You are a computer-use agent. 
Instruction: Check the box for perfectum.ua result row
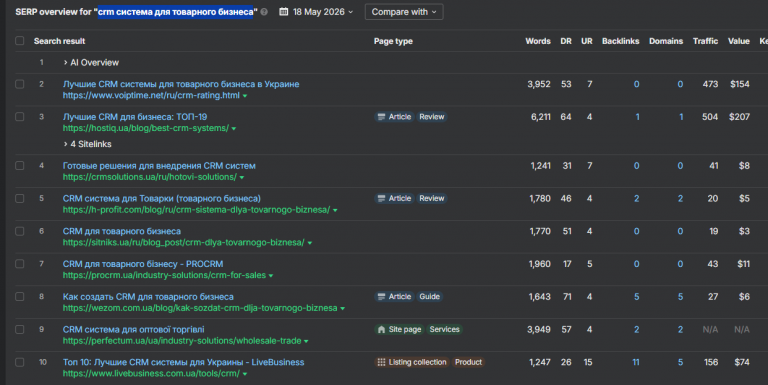[x=20, y=330]
